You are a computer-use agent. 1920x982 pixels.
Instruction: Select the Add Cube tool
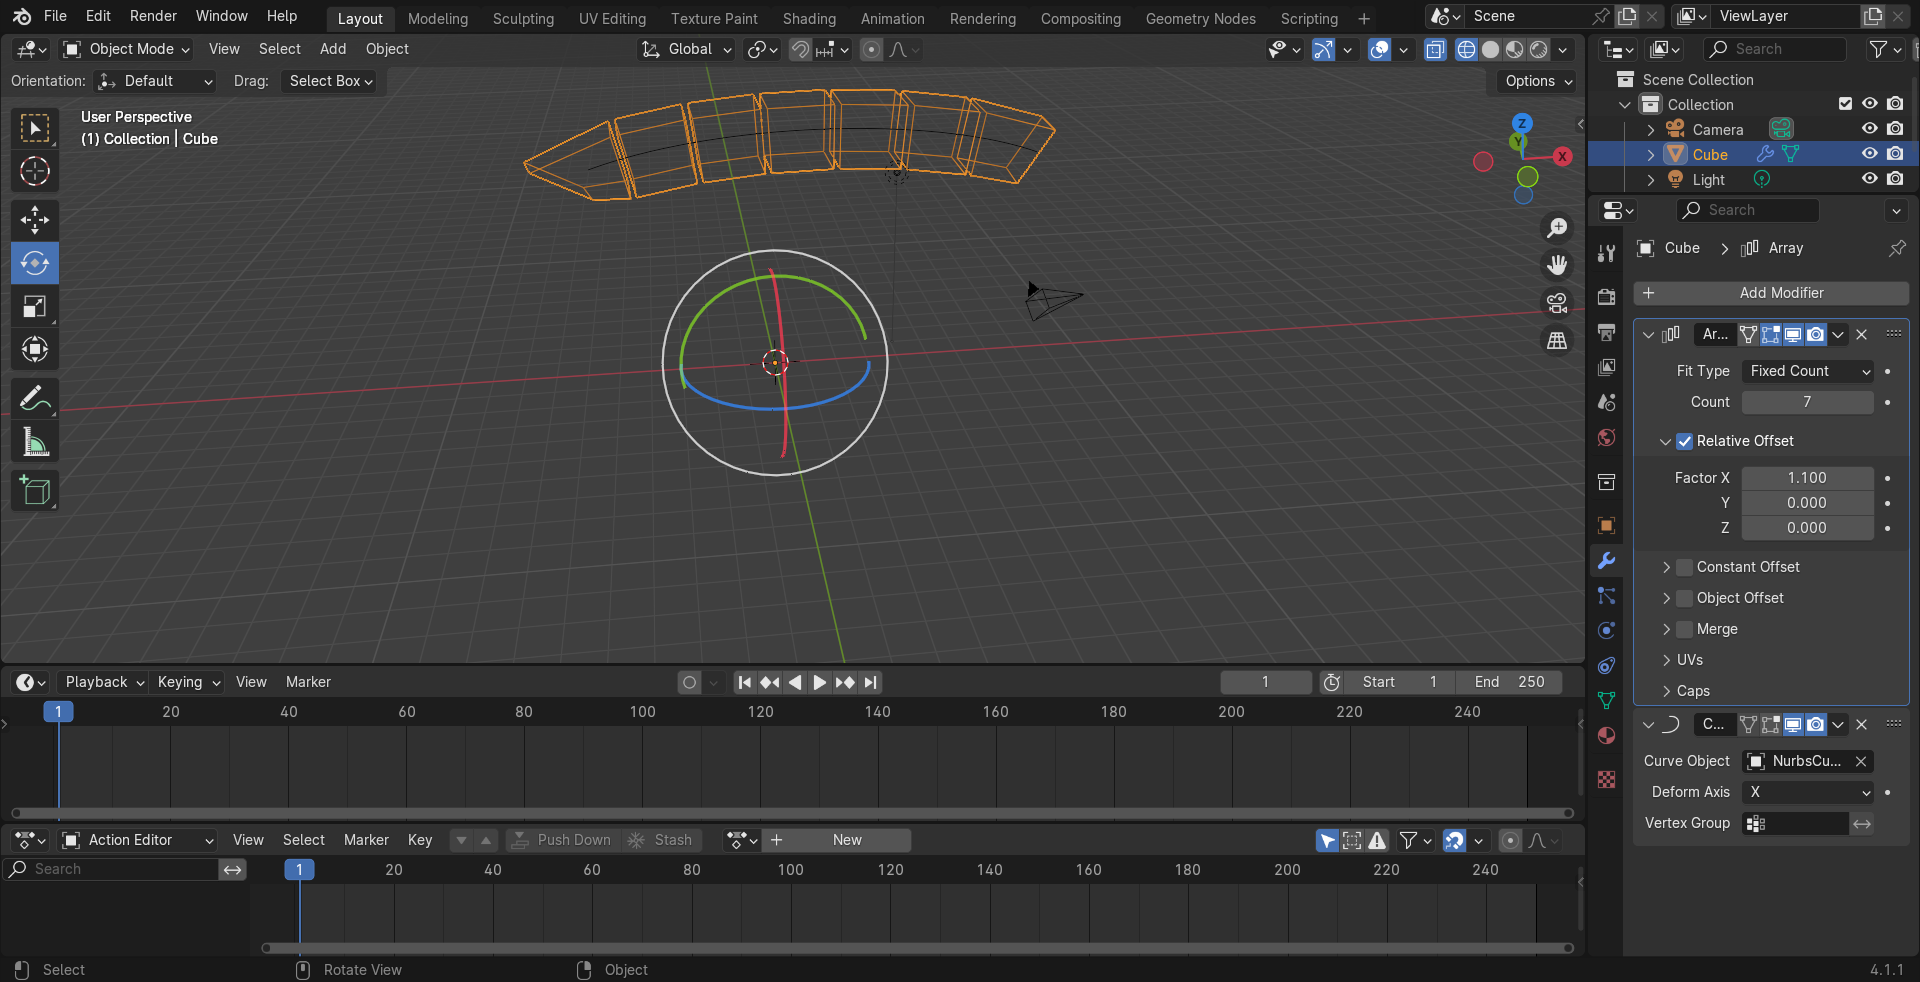[x=35, y=491]
